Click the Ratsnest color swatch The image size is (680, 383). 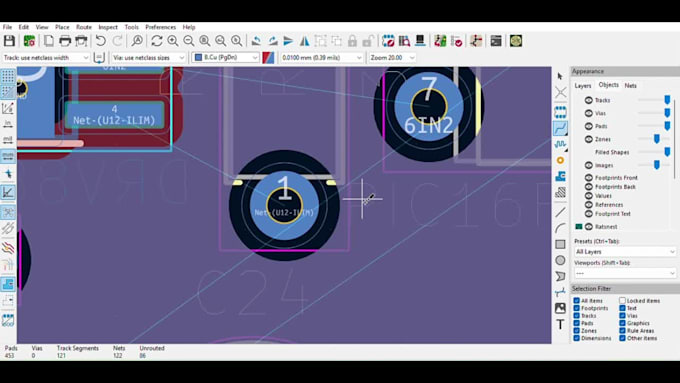(579, 227)
